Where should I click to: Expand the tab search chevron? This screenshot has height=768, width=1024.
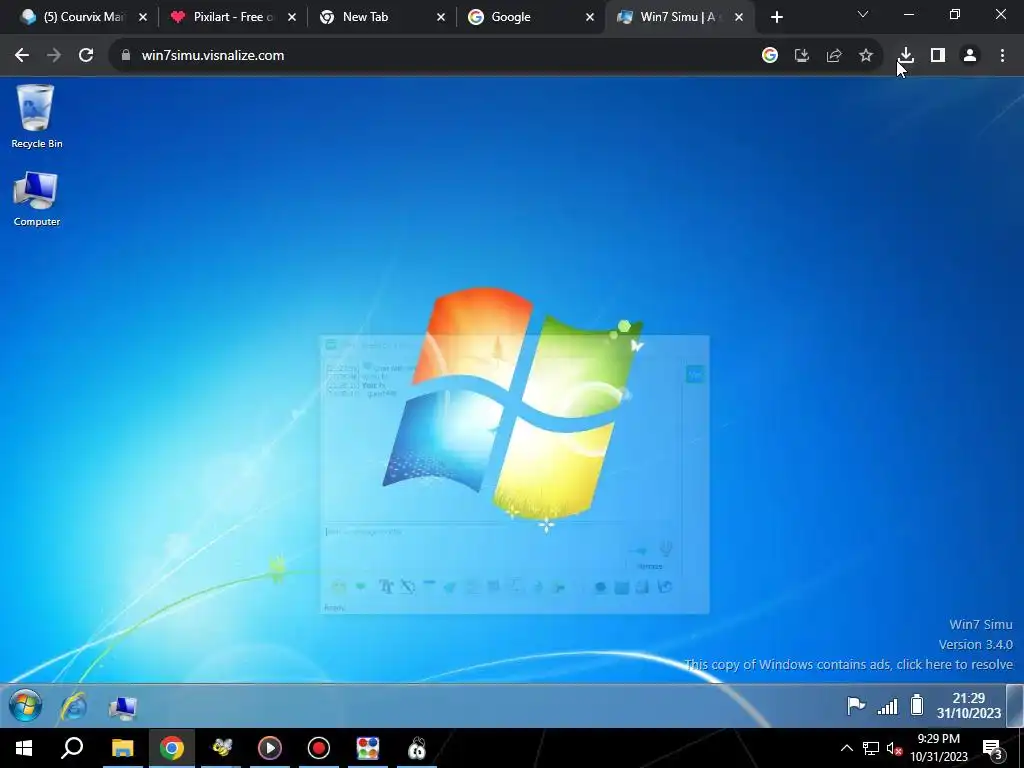tap(863, 14)
